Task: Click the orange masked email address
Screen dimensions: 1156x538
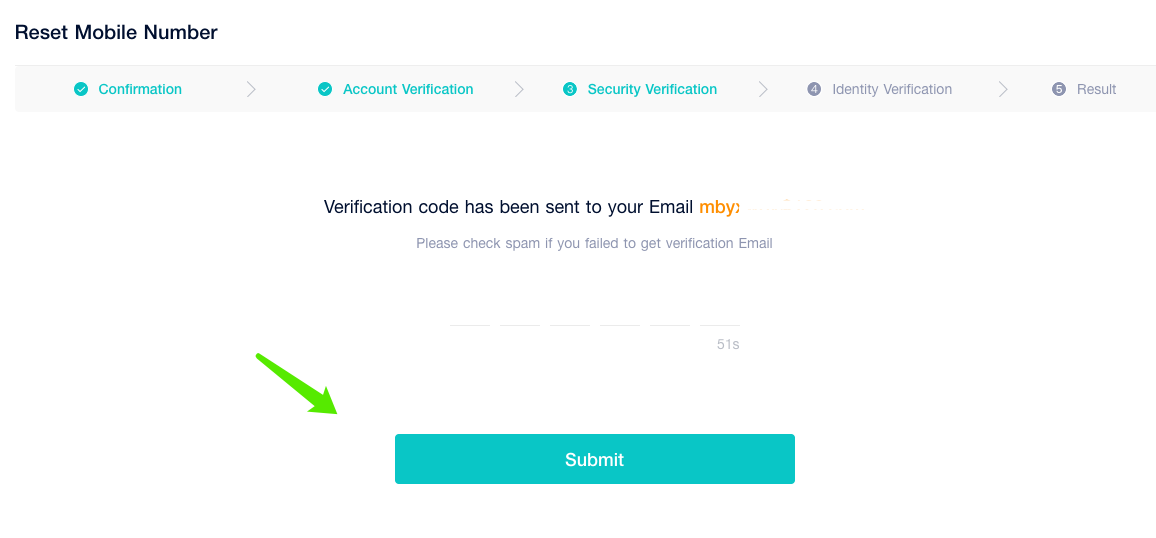Action: coord(781,207)
